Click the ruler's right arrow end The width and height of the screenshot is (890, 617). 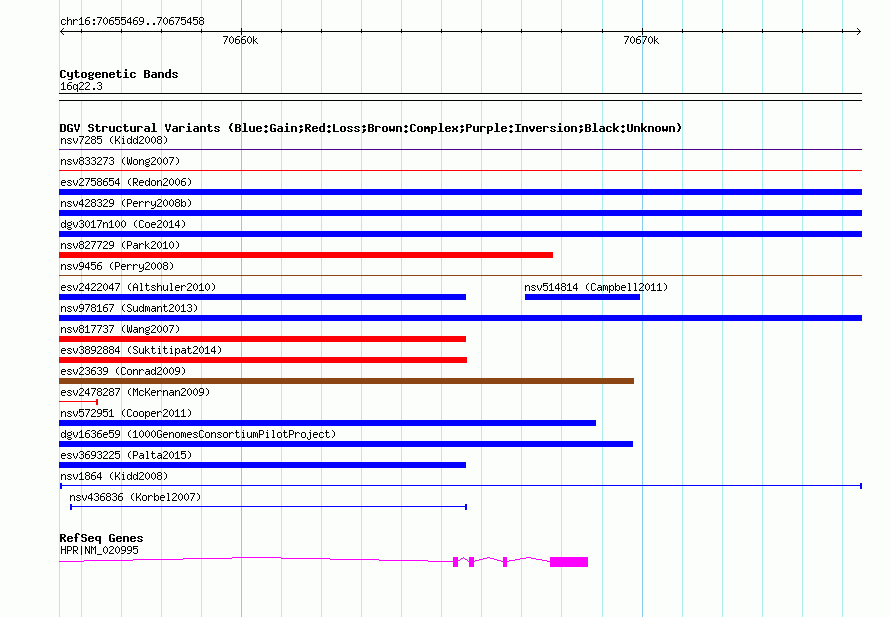pyautogui.click(x=858, y=31)
